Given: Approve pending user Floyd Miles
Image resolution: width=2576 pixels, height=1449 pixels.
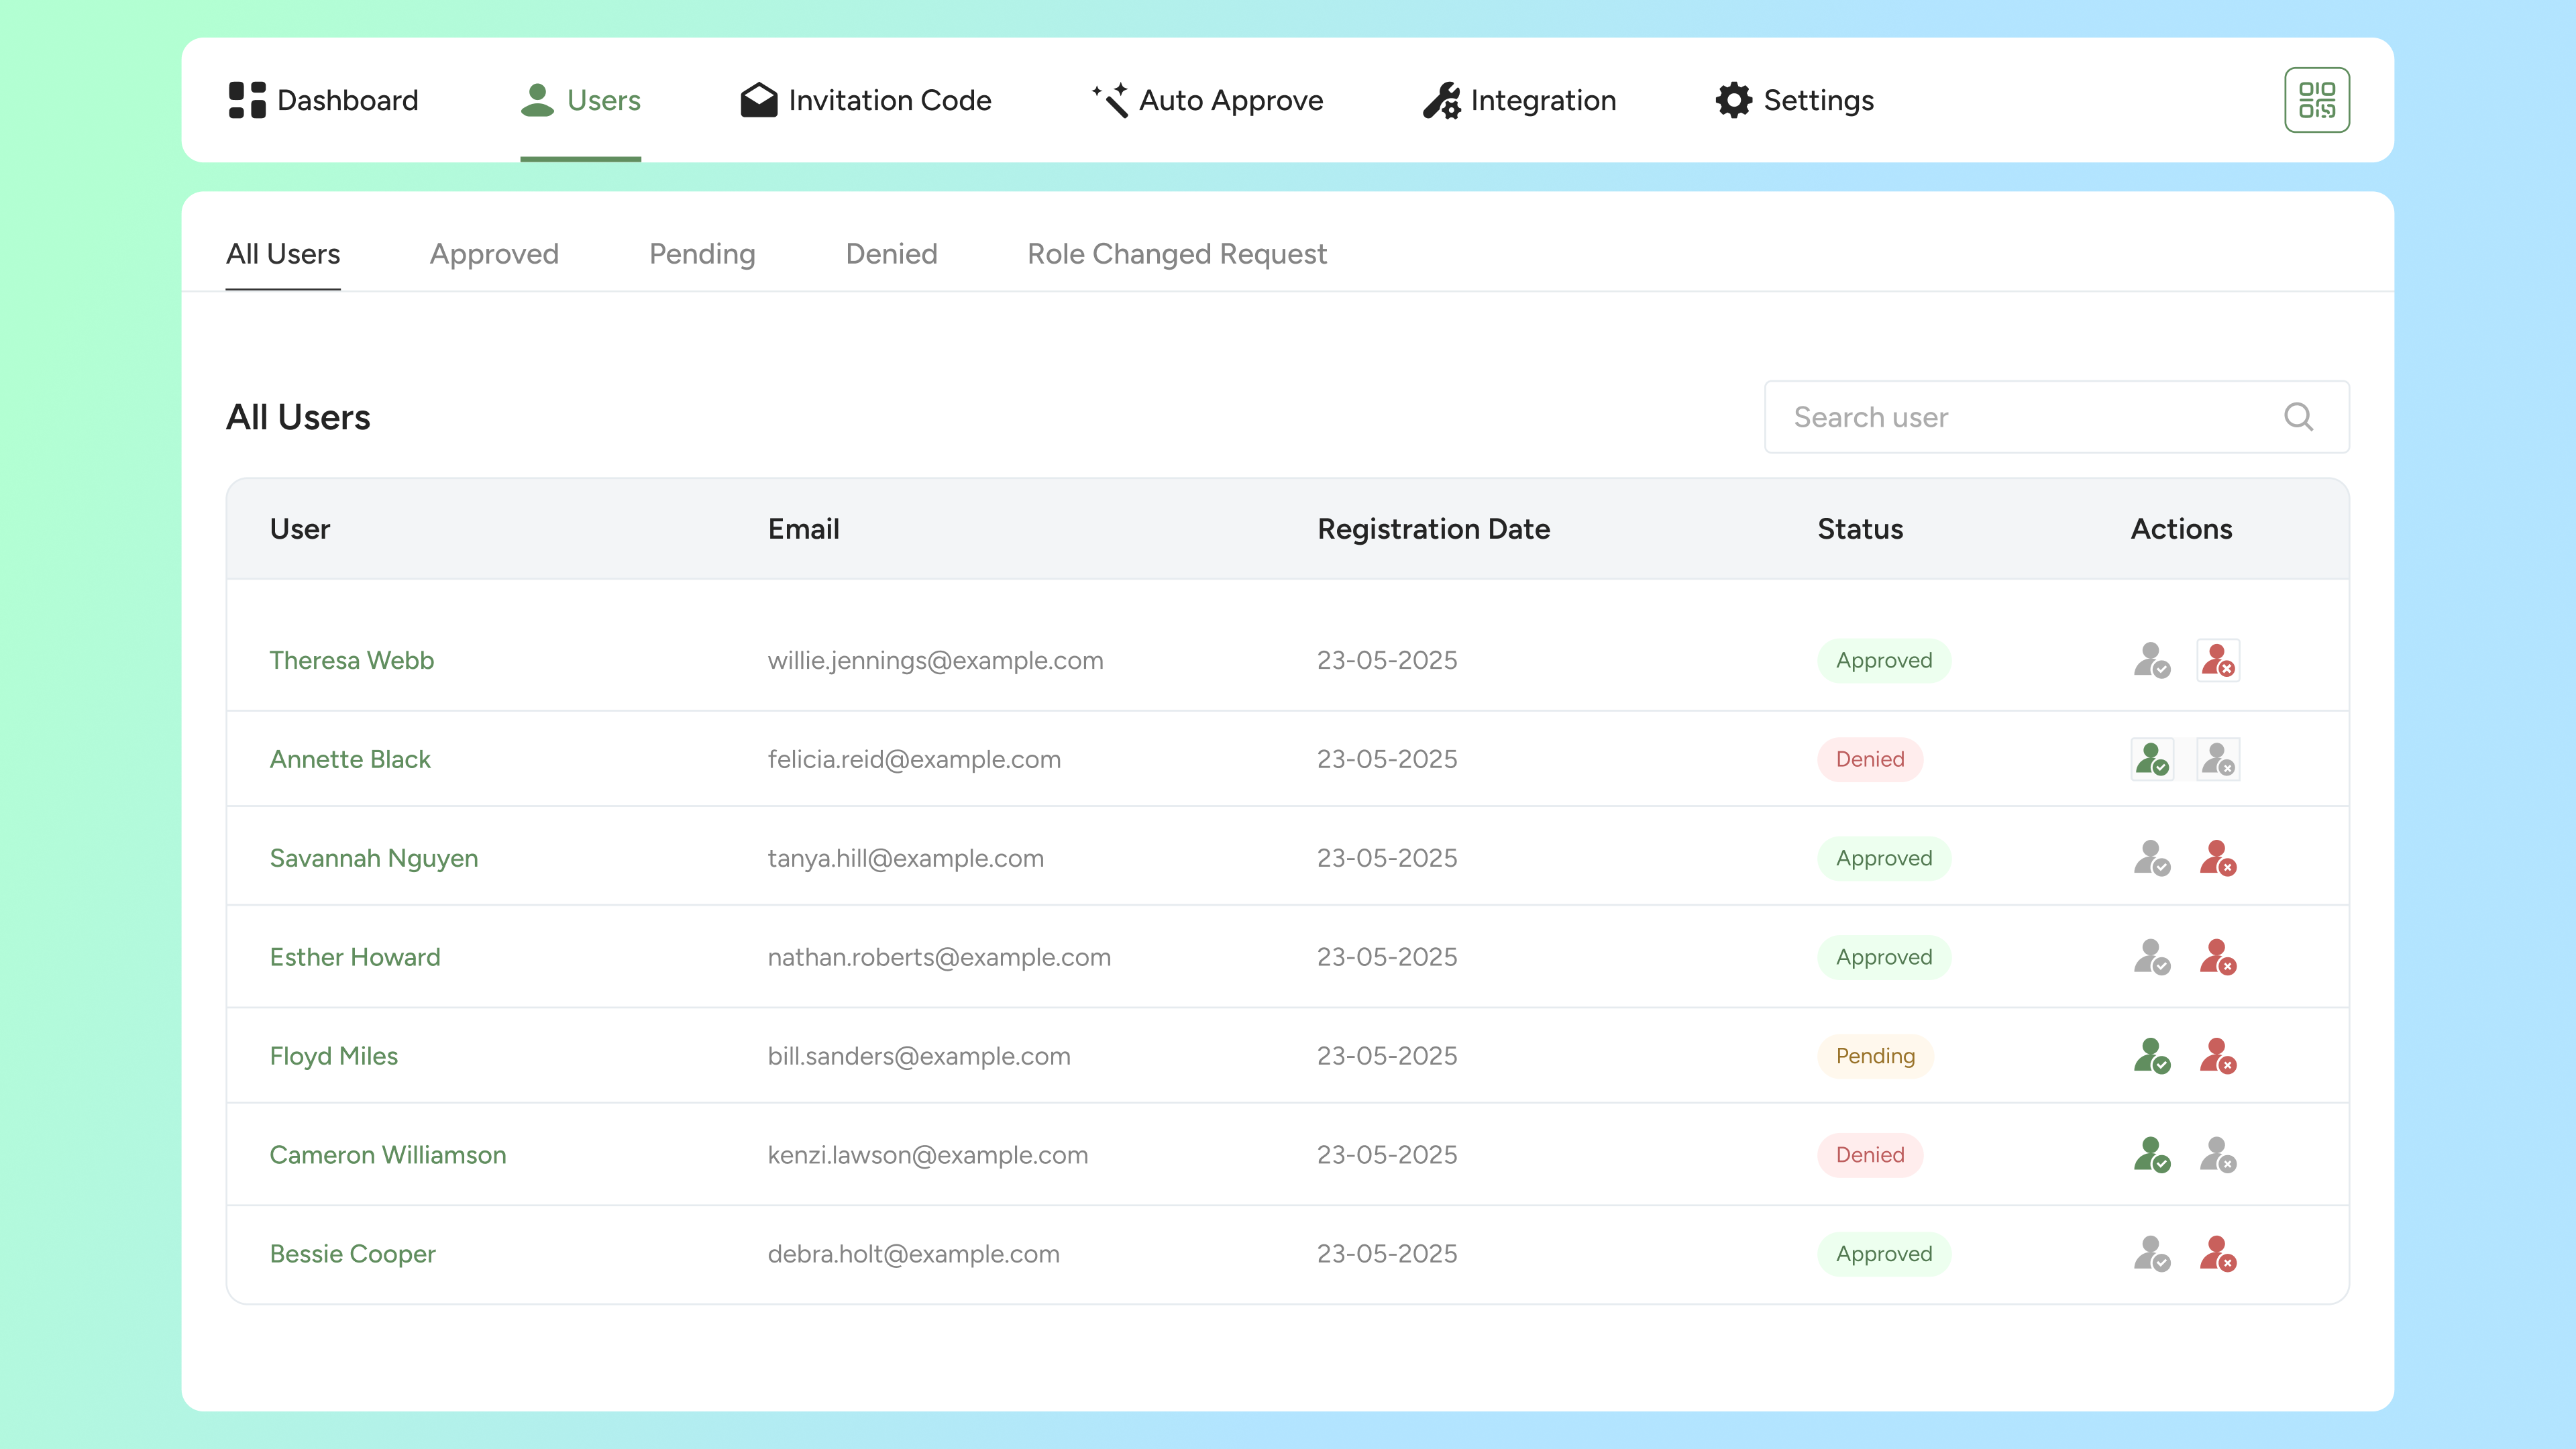Looking at the screenshot, I should (x=2151, y=1056).
